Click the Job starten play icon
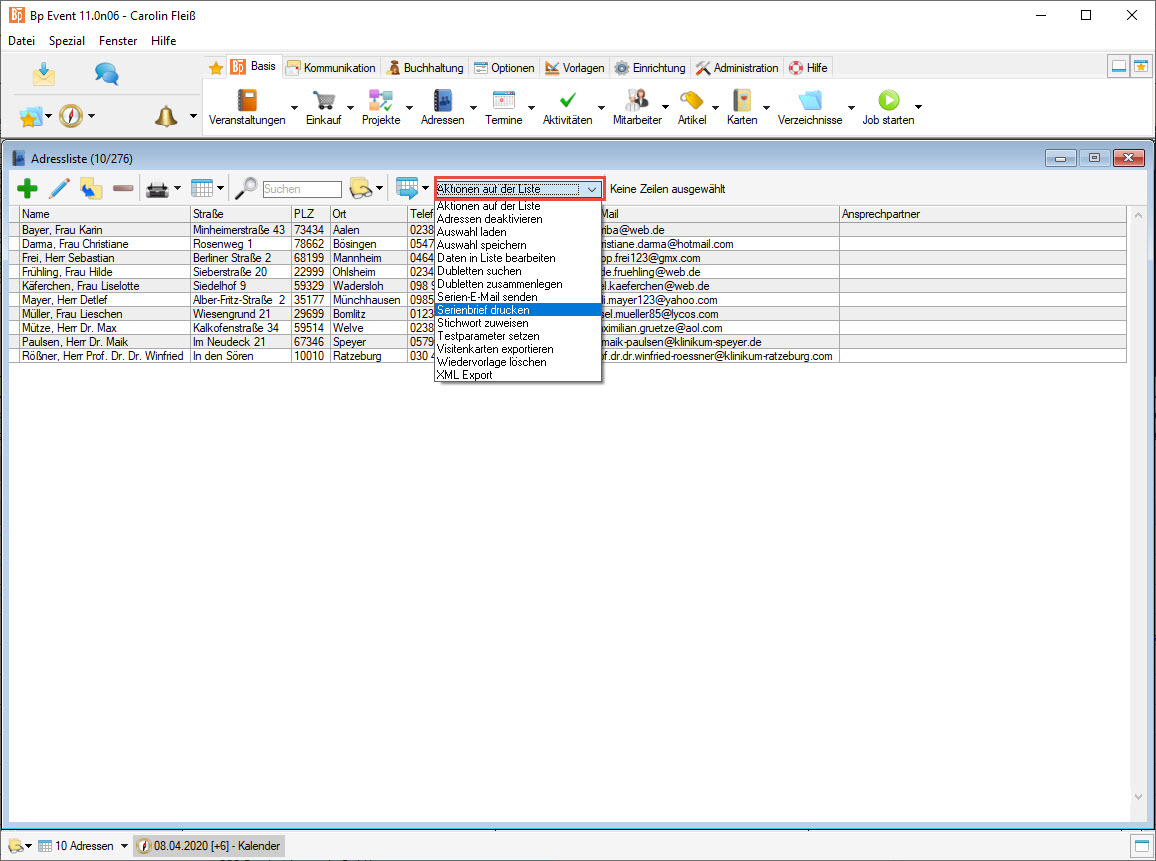 point(888,100)
